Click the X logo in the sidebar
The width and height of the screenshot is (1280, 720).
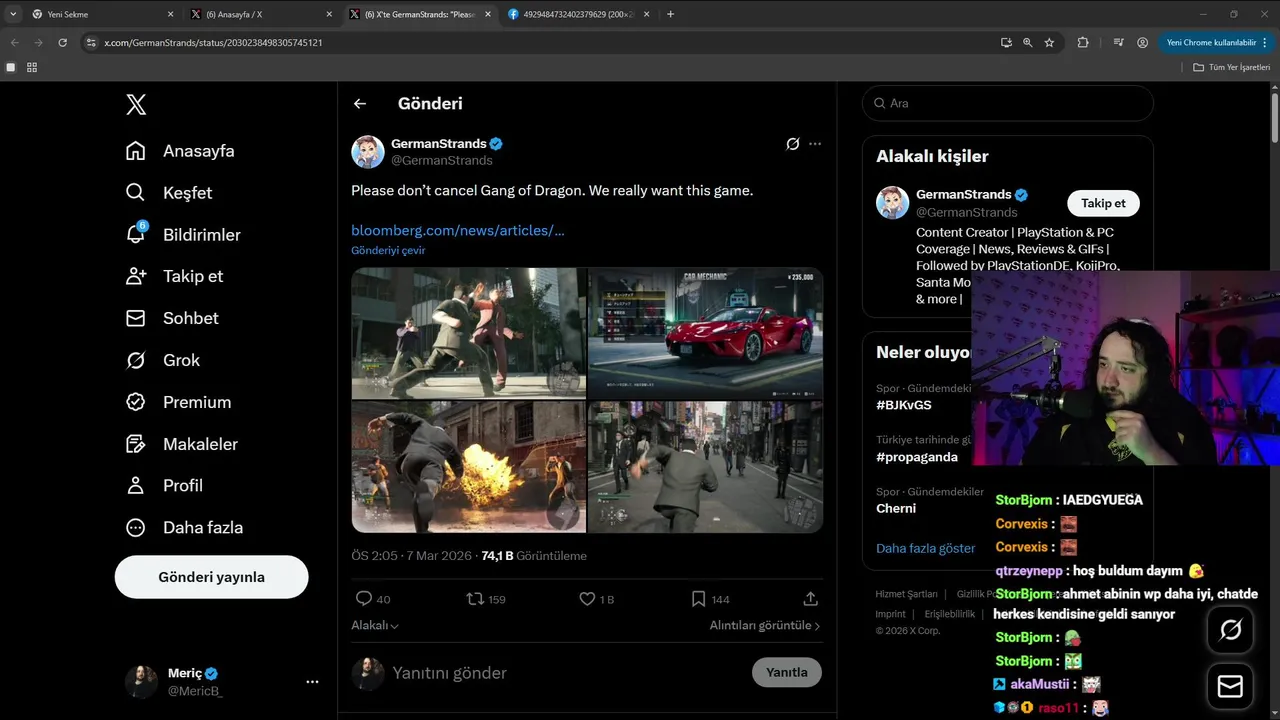point(136,104)
